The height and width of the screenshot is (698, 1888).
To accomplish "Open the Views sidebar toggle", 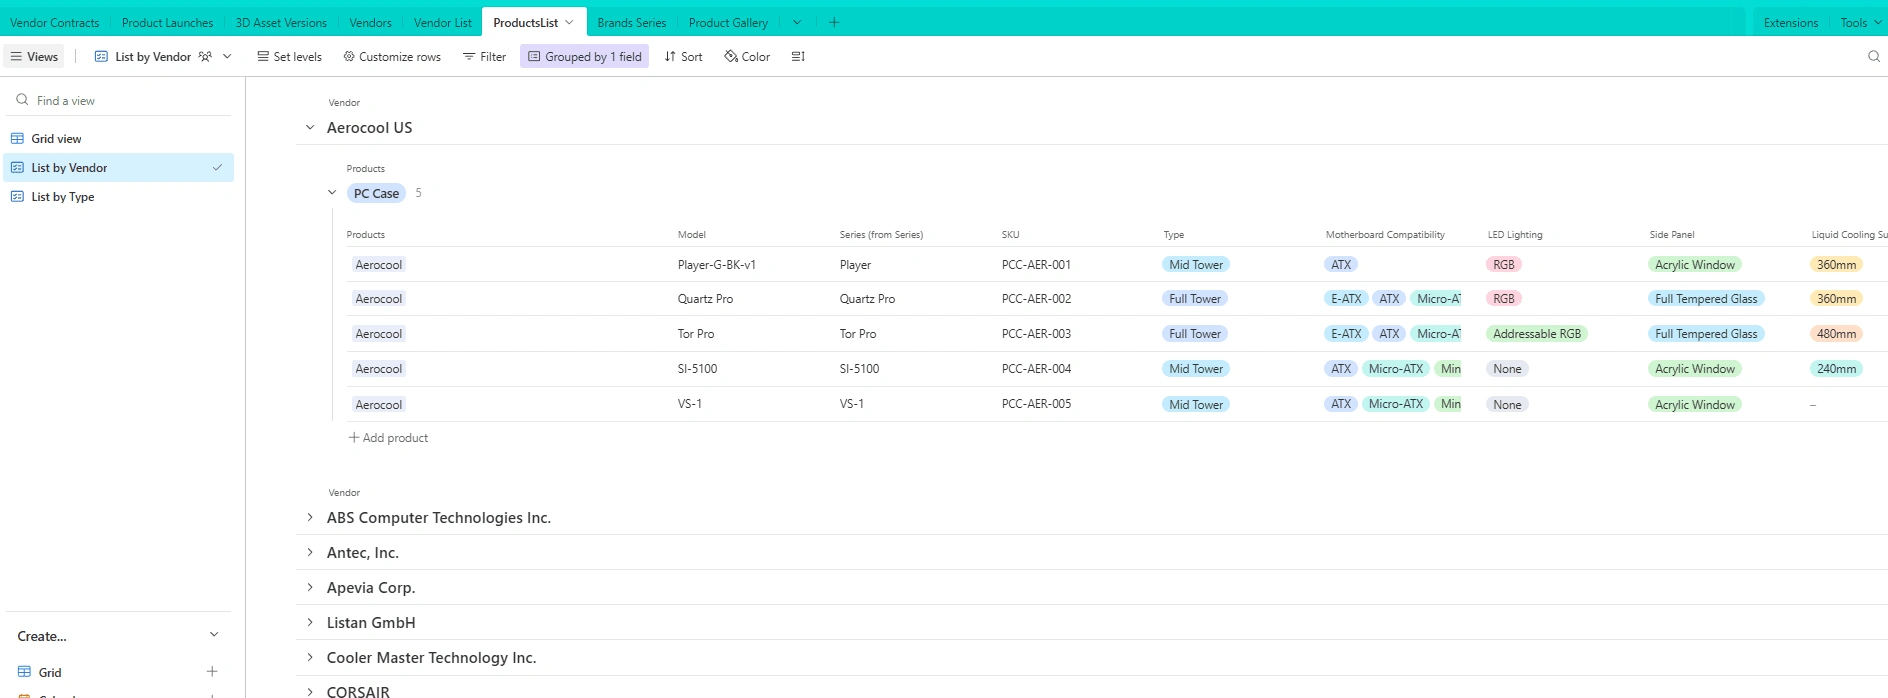I will coord(34,57).
